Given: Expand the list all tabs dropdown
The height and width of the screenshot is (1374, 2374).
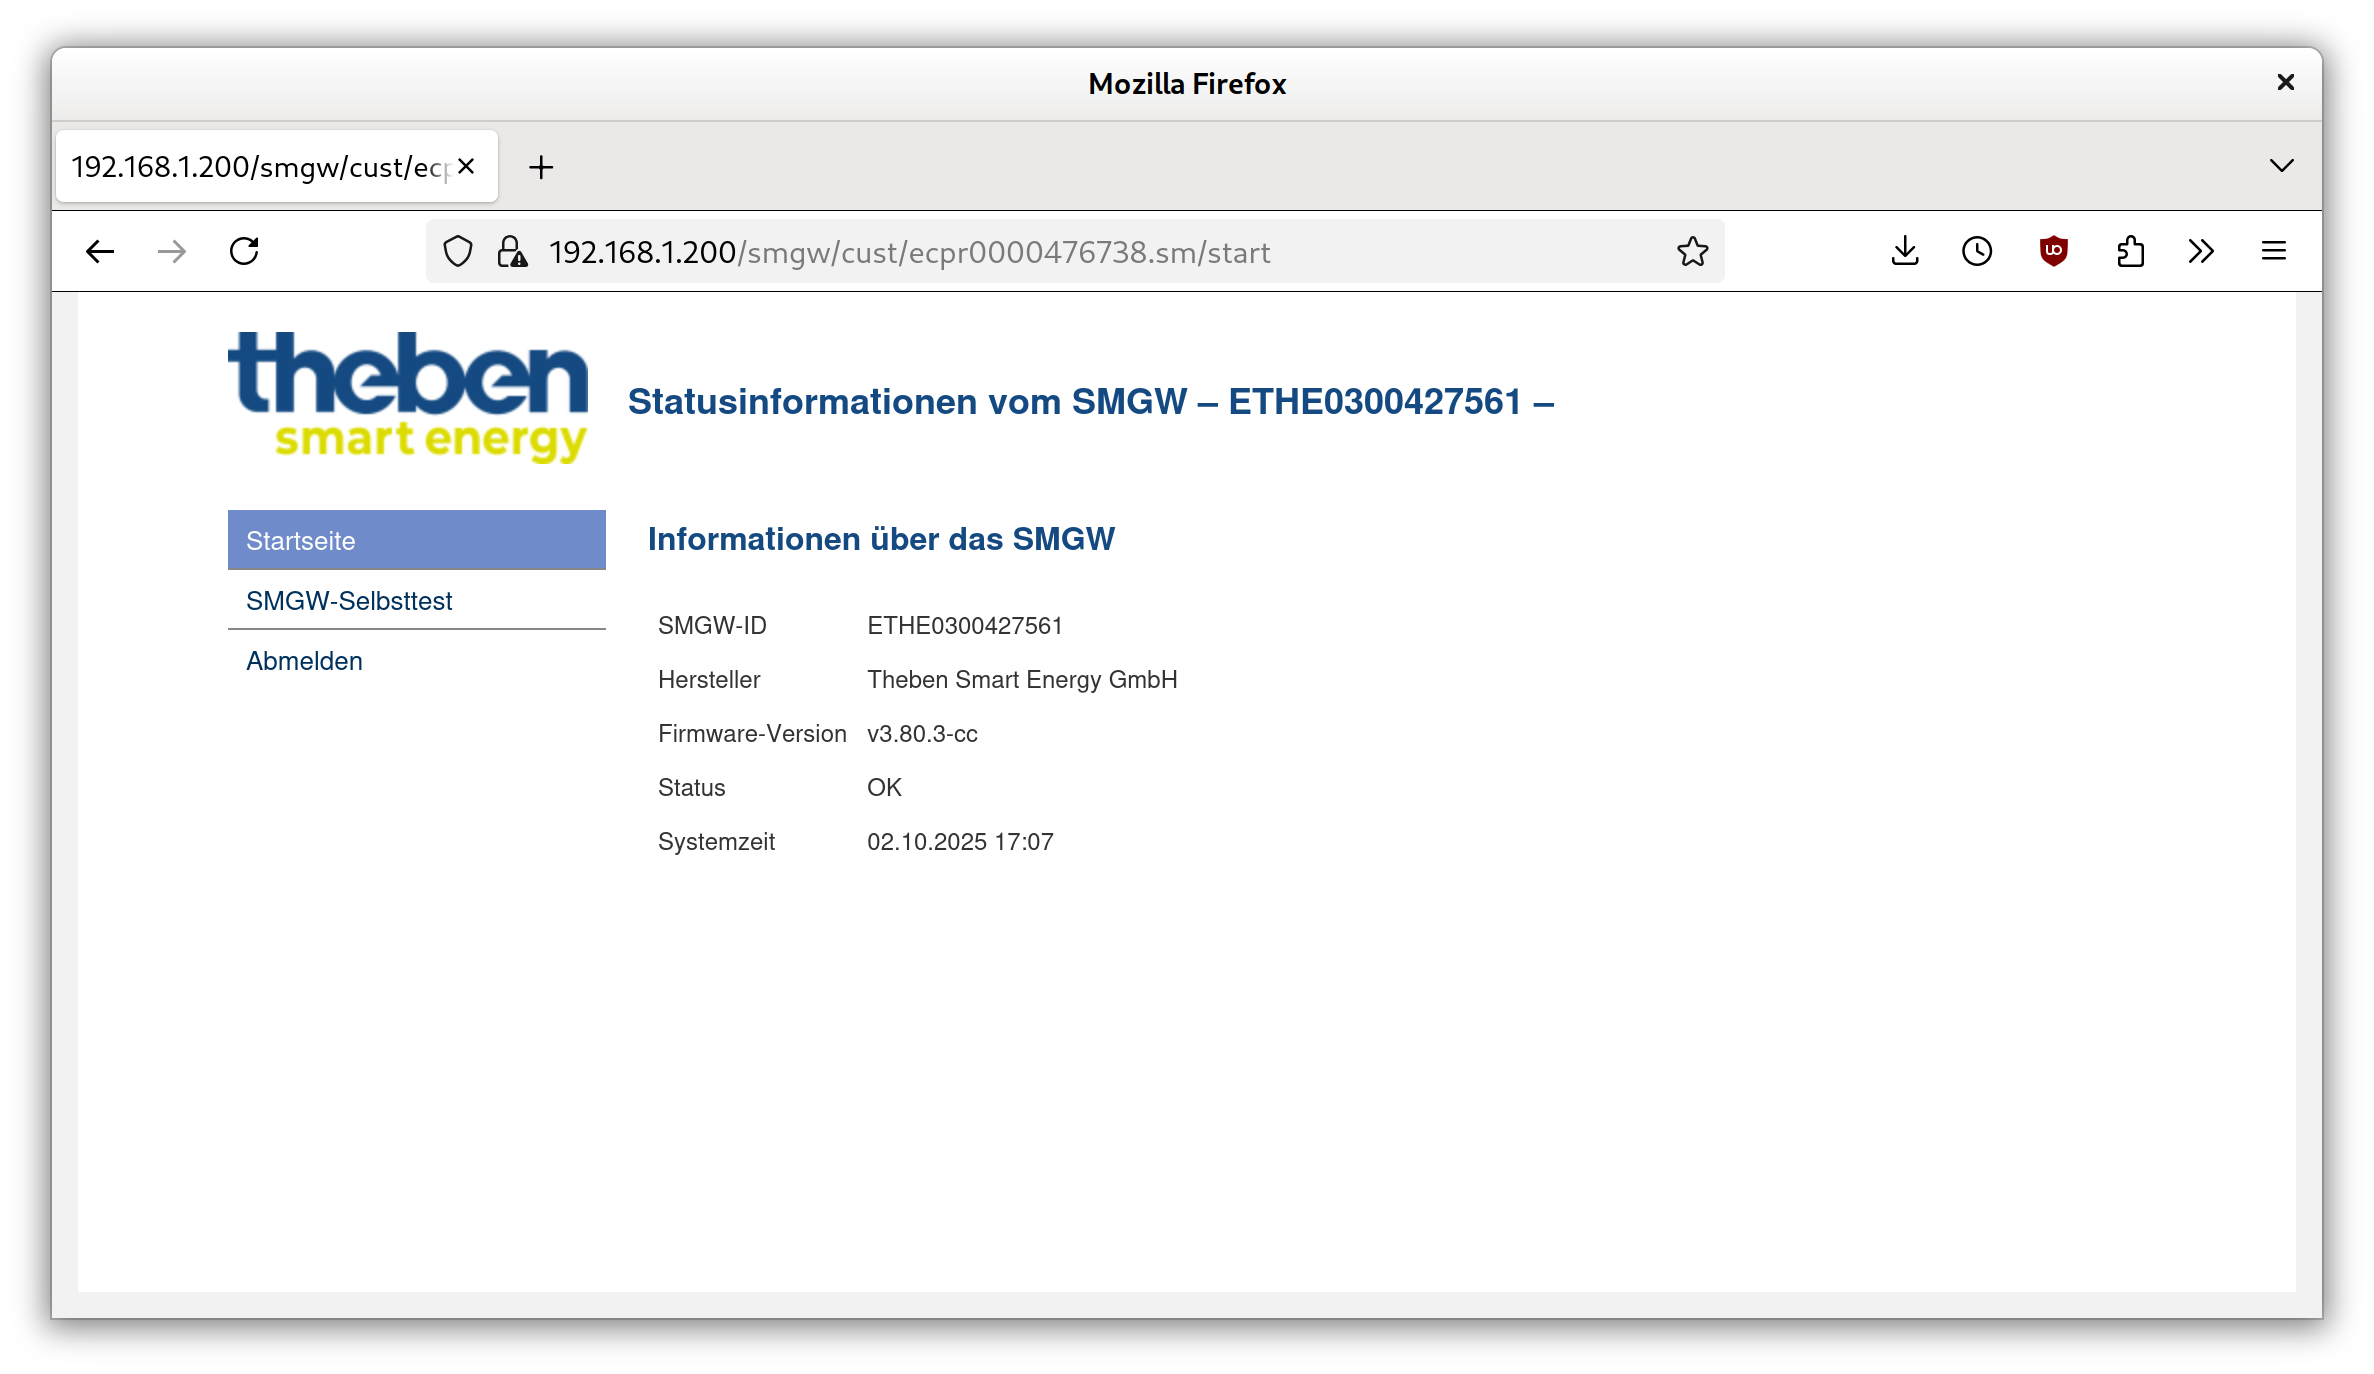Looking at the screenshot, I should [x=2281, y=166].
